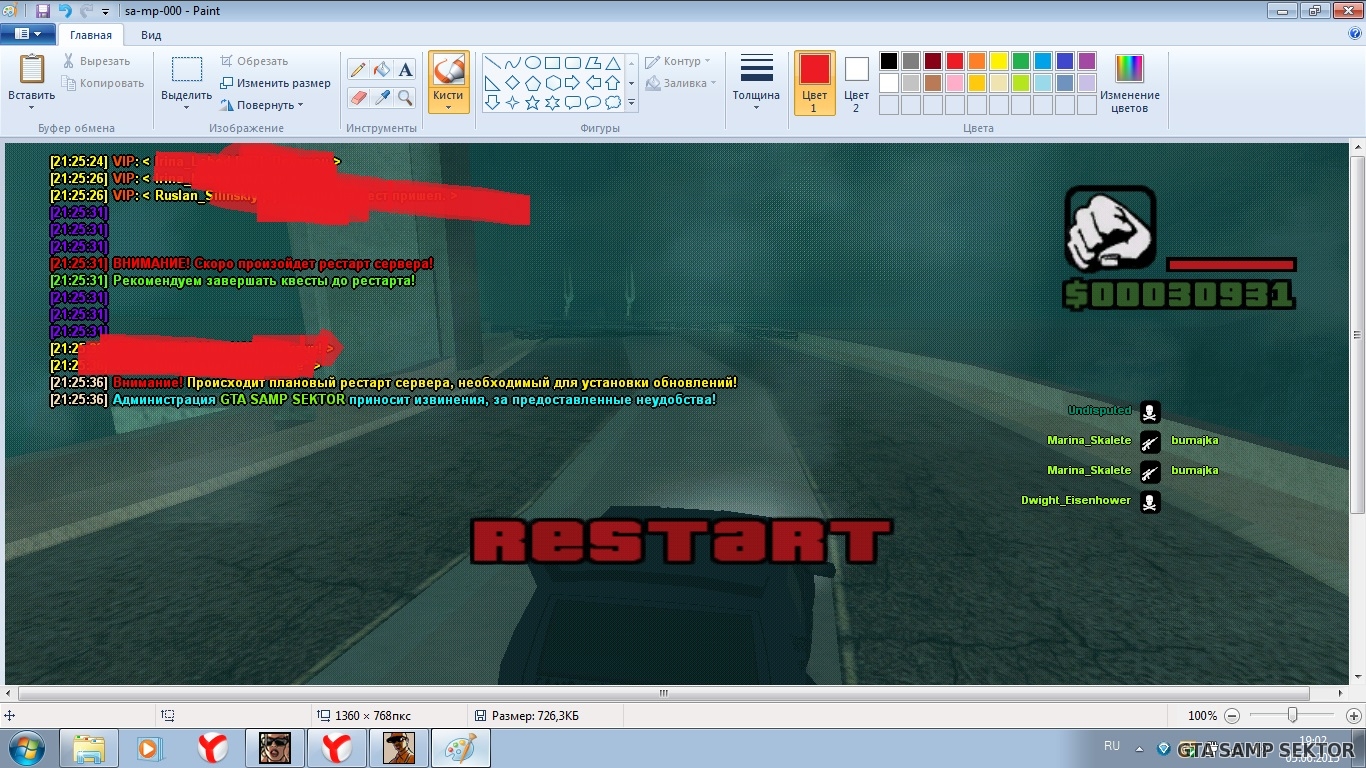Pick the pink rose color swatch
This screenshot has height=768, width=1366.
(955, 83)
